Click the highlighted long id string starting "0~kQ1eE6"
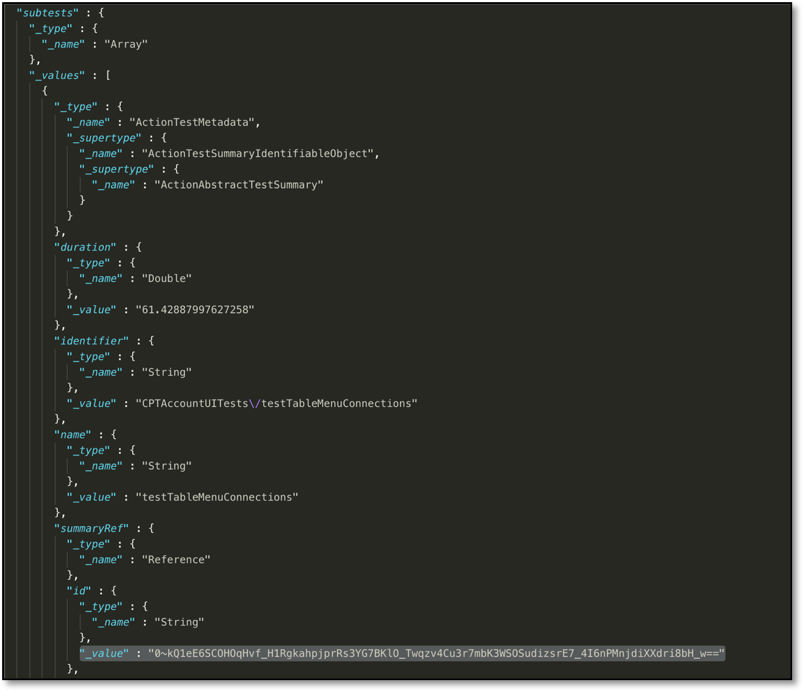 (x=436, y=654)
